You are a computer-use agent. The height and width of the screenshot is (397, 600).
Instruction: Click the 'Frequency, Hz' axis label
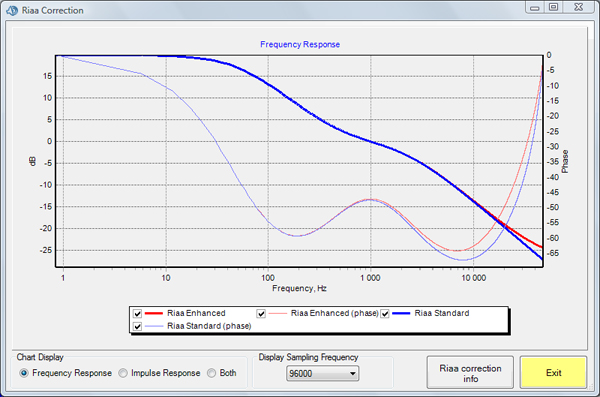point(299,288)
